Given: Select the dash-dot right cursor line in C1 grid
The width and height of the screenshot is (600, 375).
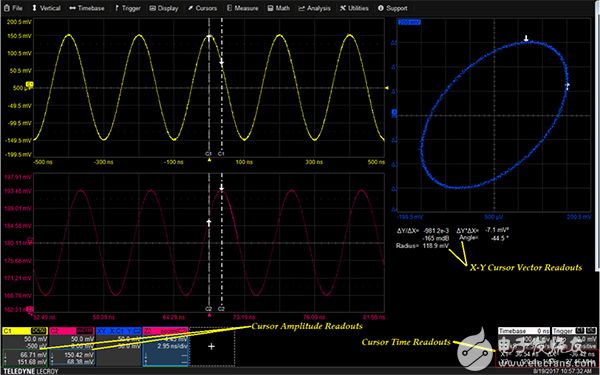Looking at the screenshot, I should (222, 87).
